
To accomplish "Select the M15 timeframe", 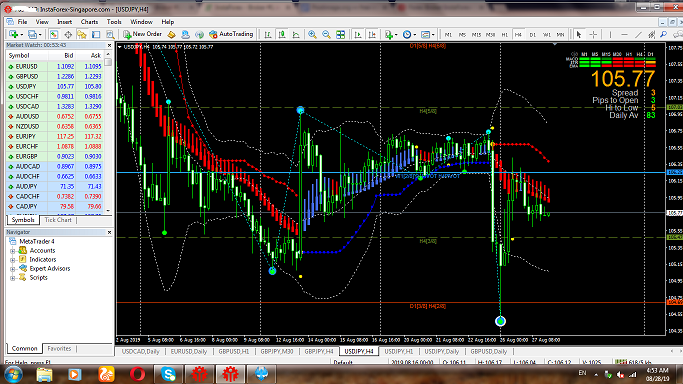I will point(476,34).
